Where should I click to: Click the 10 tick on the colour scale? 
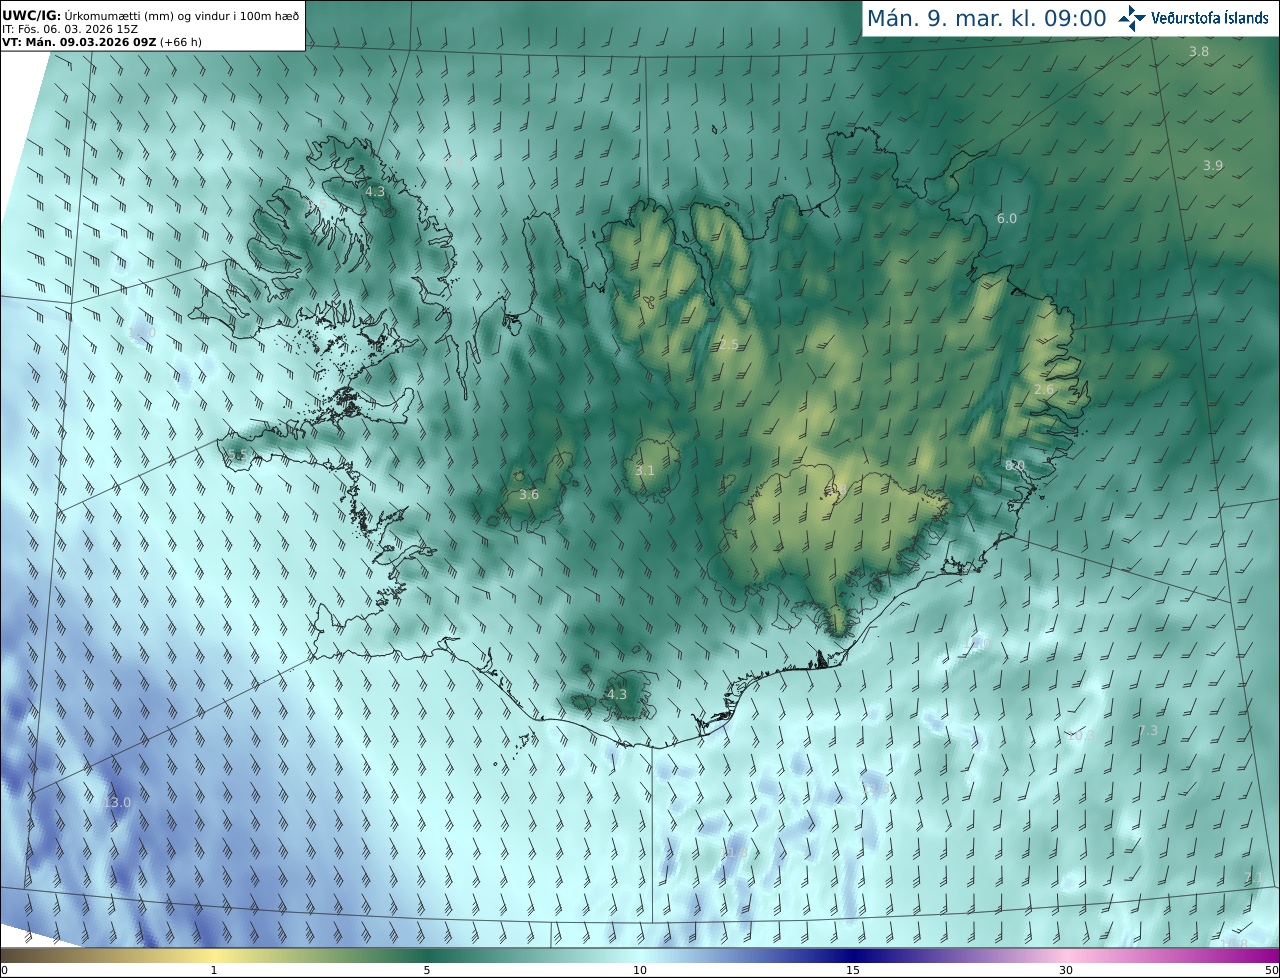640,970
